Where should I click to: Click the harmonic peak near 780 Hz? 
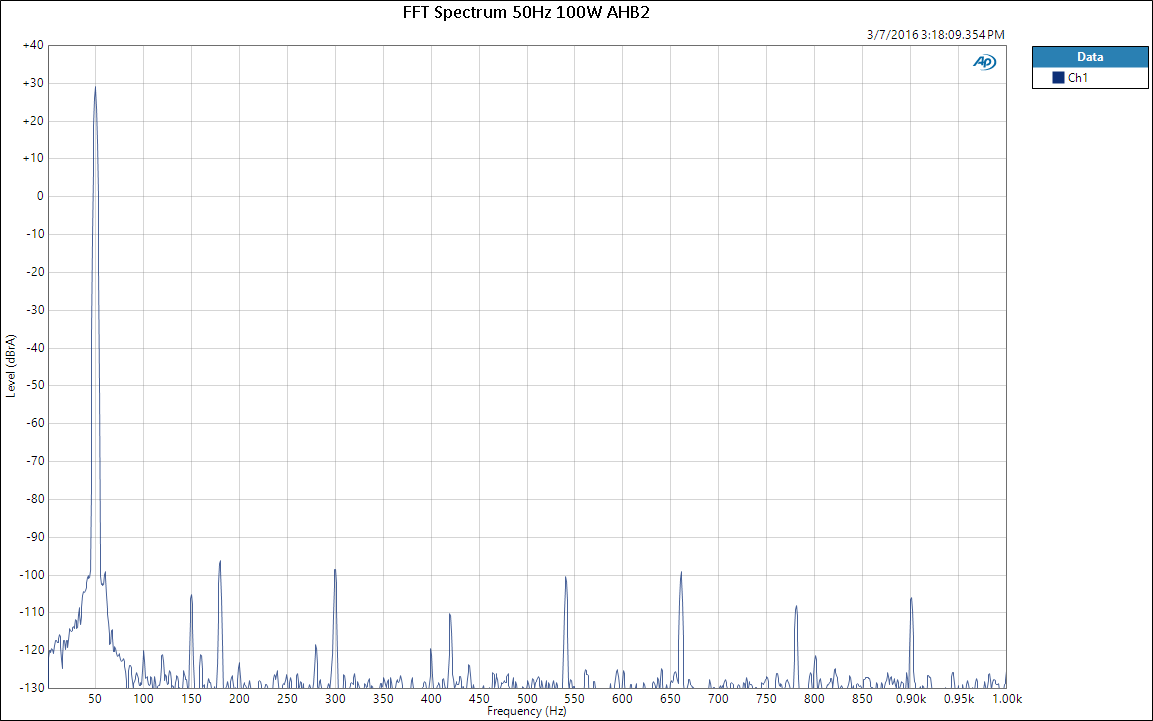pyautogui.click(x=796, y=607)
